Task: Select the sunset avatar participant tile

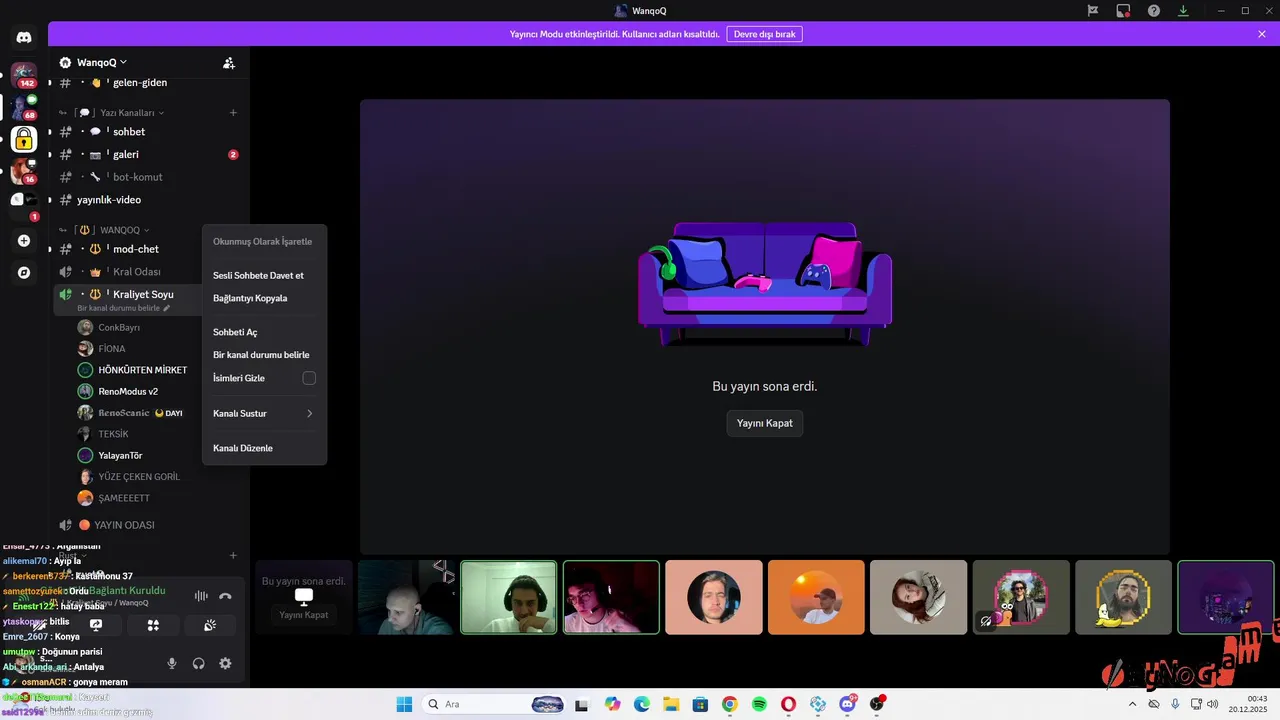Action: (816, 597)
